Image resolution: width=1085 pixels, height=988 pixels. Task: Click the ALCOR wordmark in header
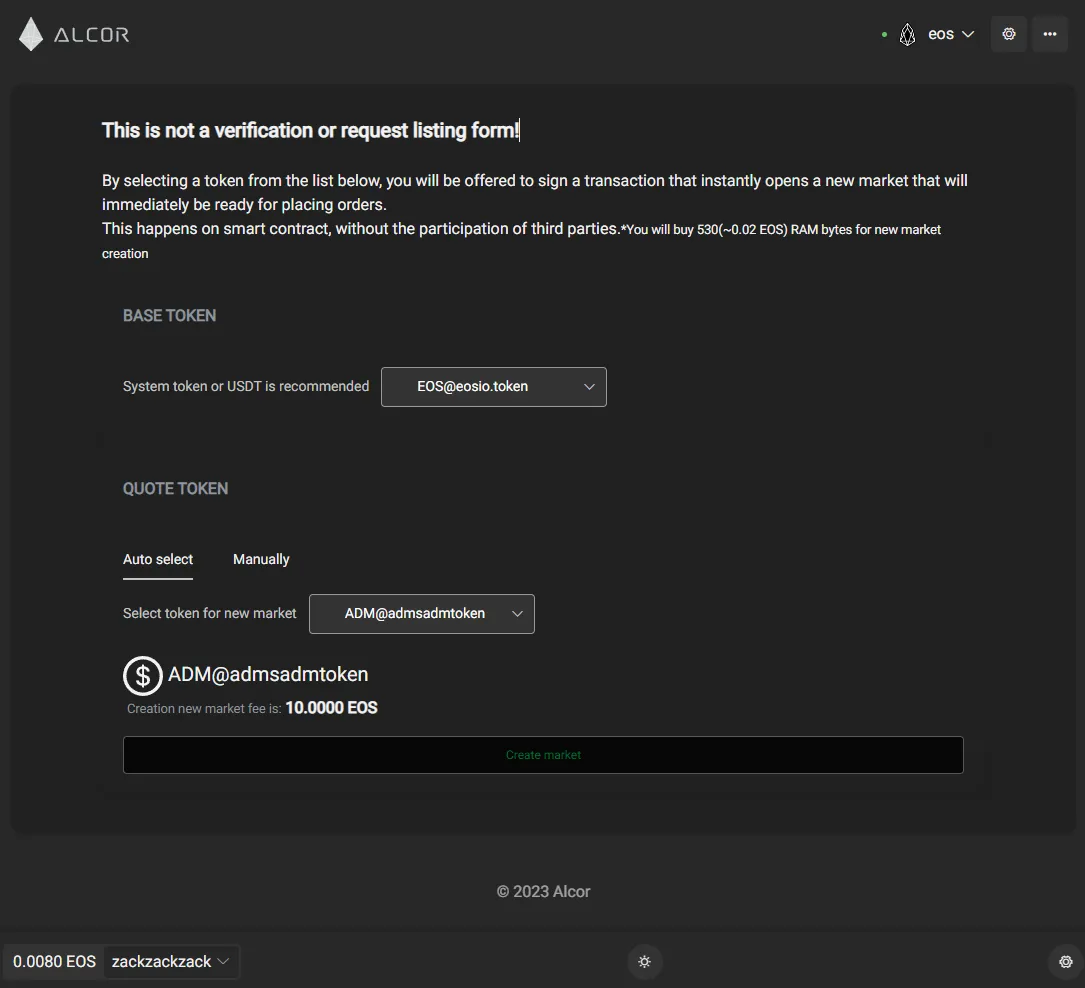pyautogui.click(x=91, y=35)
